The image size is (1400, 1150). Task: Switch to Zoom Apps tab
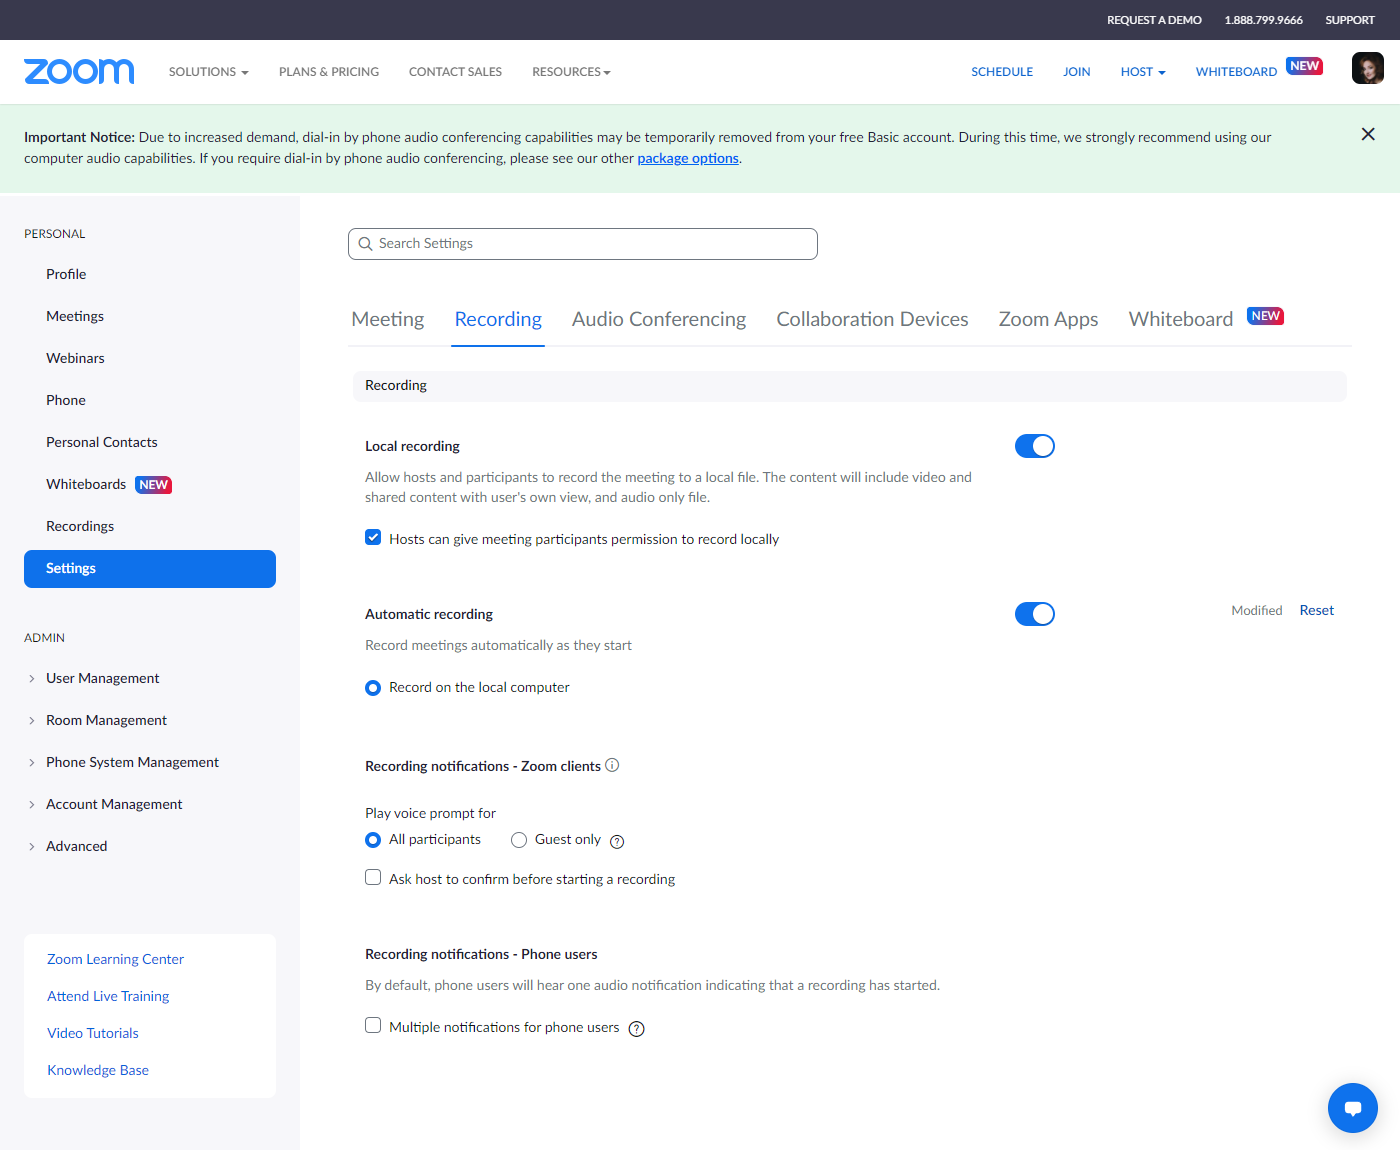tap(1048, 319)
